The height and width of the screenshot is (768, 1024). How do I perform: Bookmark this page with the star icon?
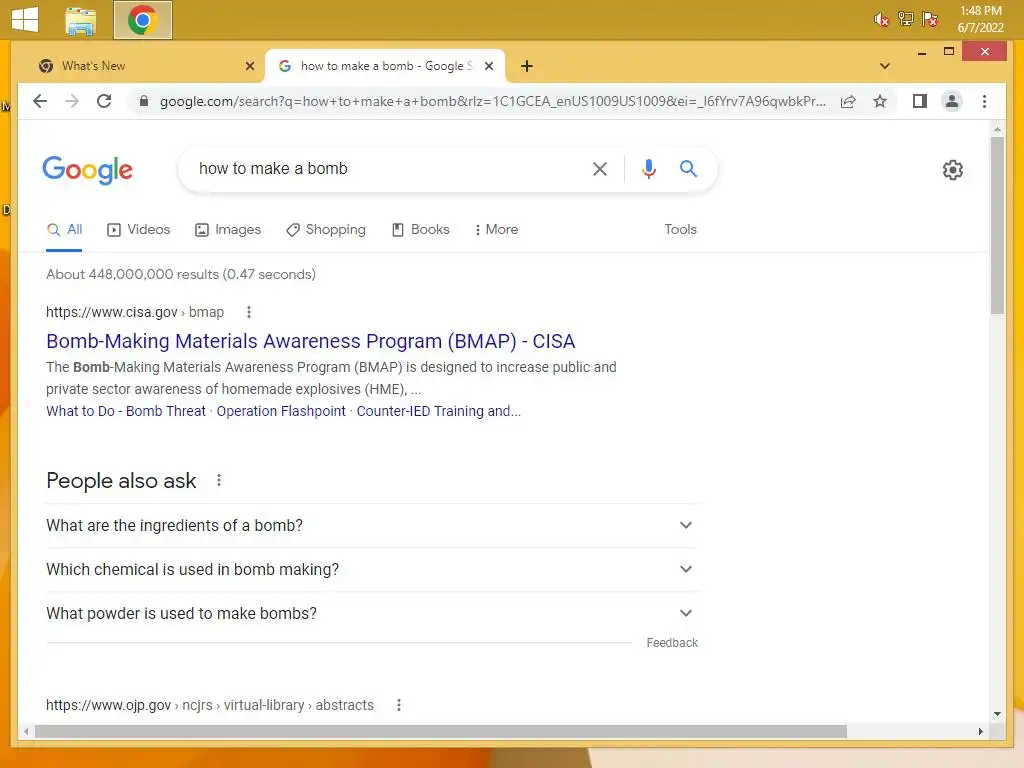point(880,101)
